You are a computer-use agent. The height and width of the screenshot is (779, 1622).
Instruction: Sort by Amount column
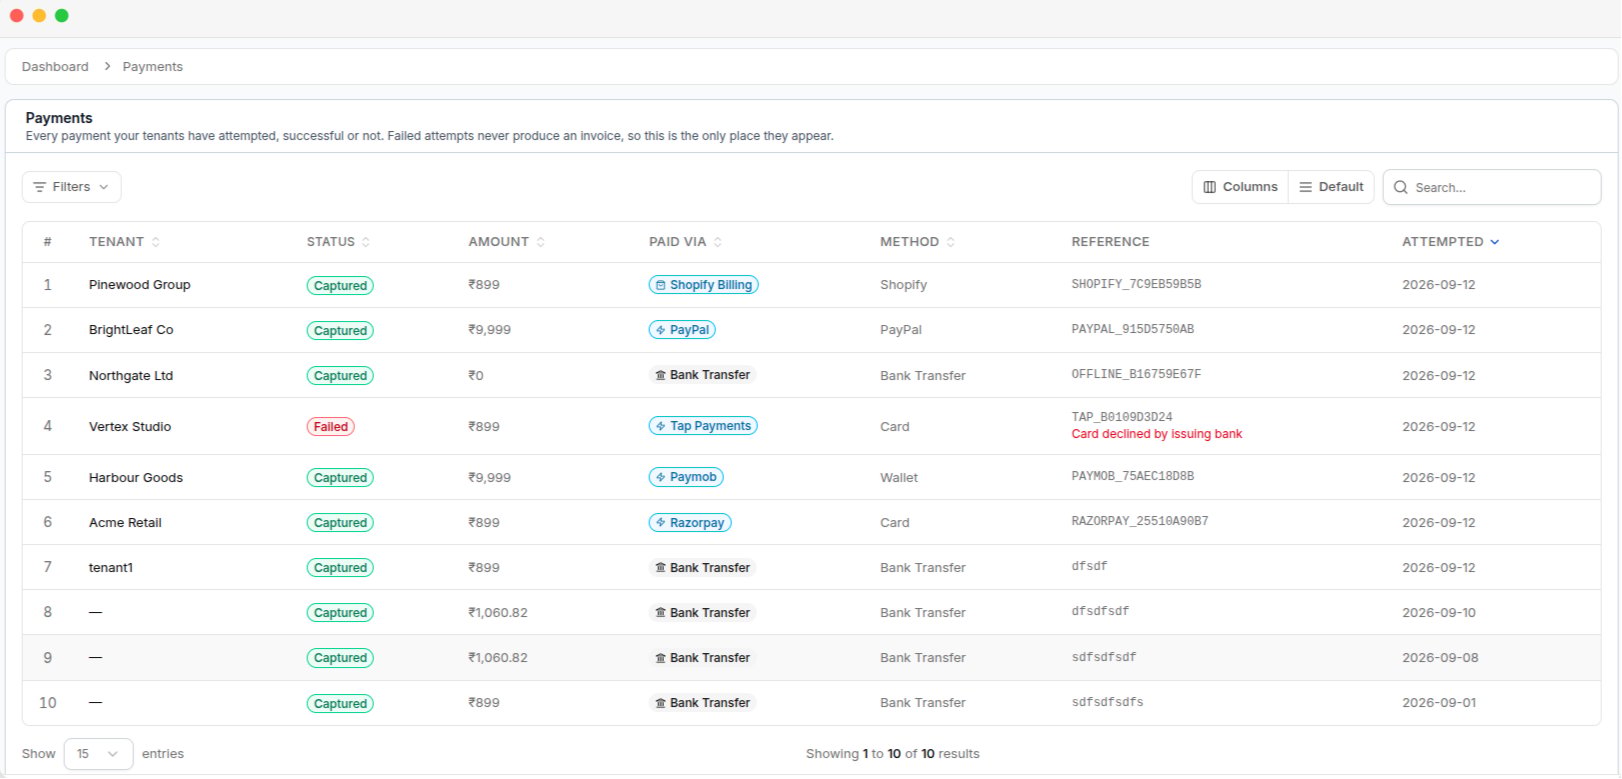click(506, 242)
